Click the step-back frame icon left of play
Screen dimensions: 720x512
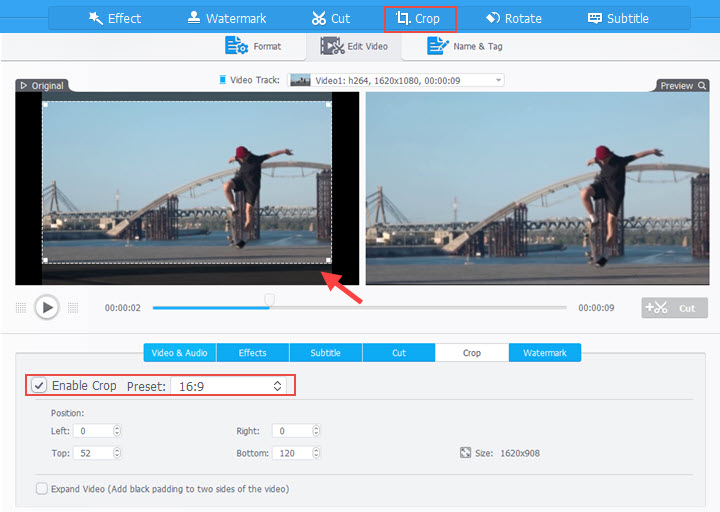(21, 308)
